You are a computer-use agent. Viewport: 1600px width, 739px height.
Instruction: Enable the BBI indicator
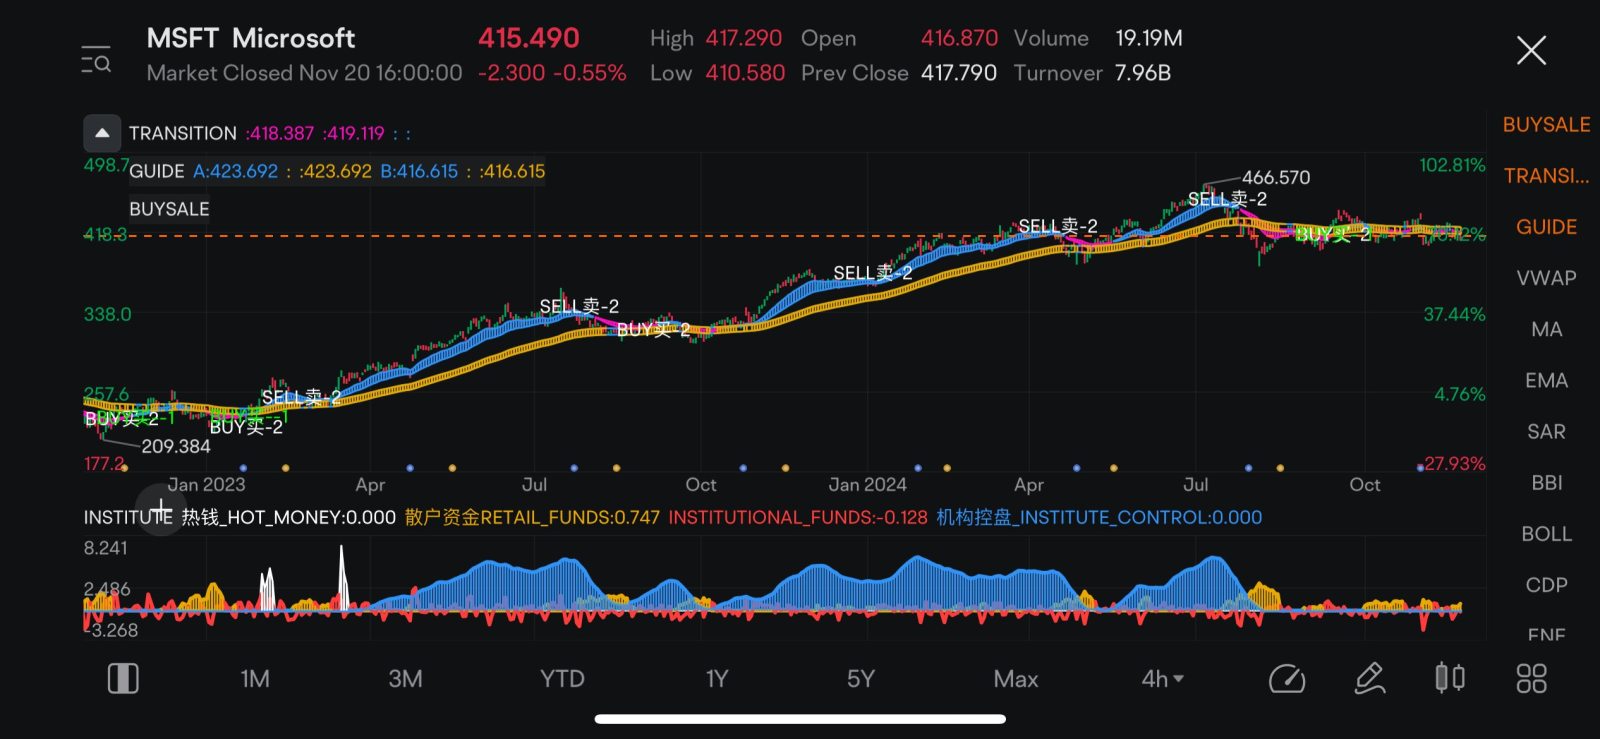(1546, 482)
